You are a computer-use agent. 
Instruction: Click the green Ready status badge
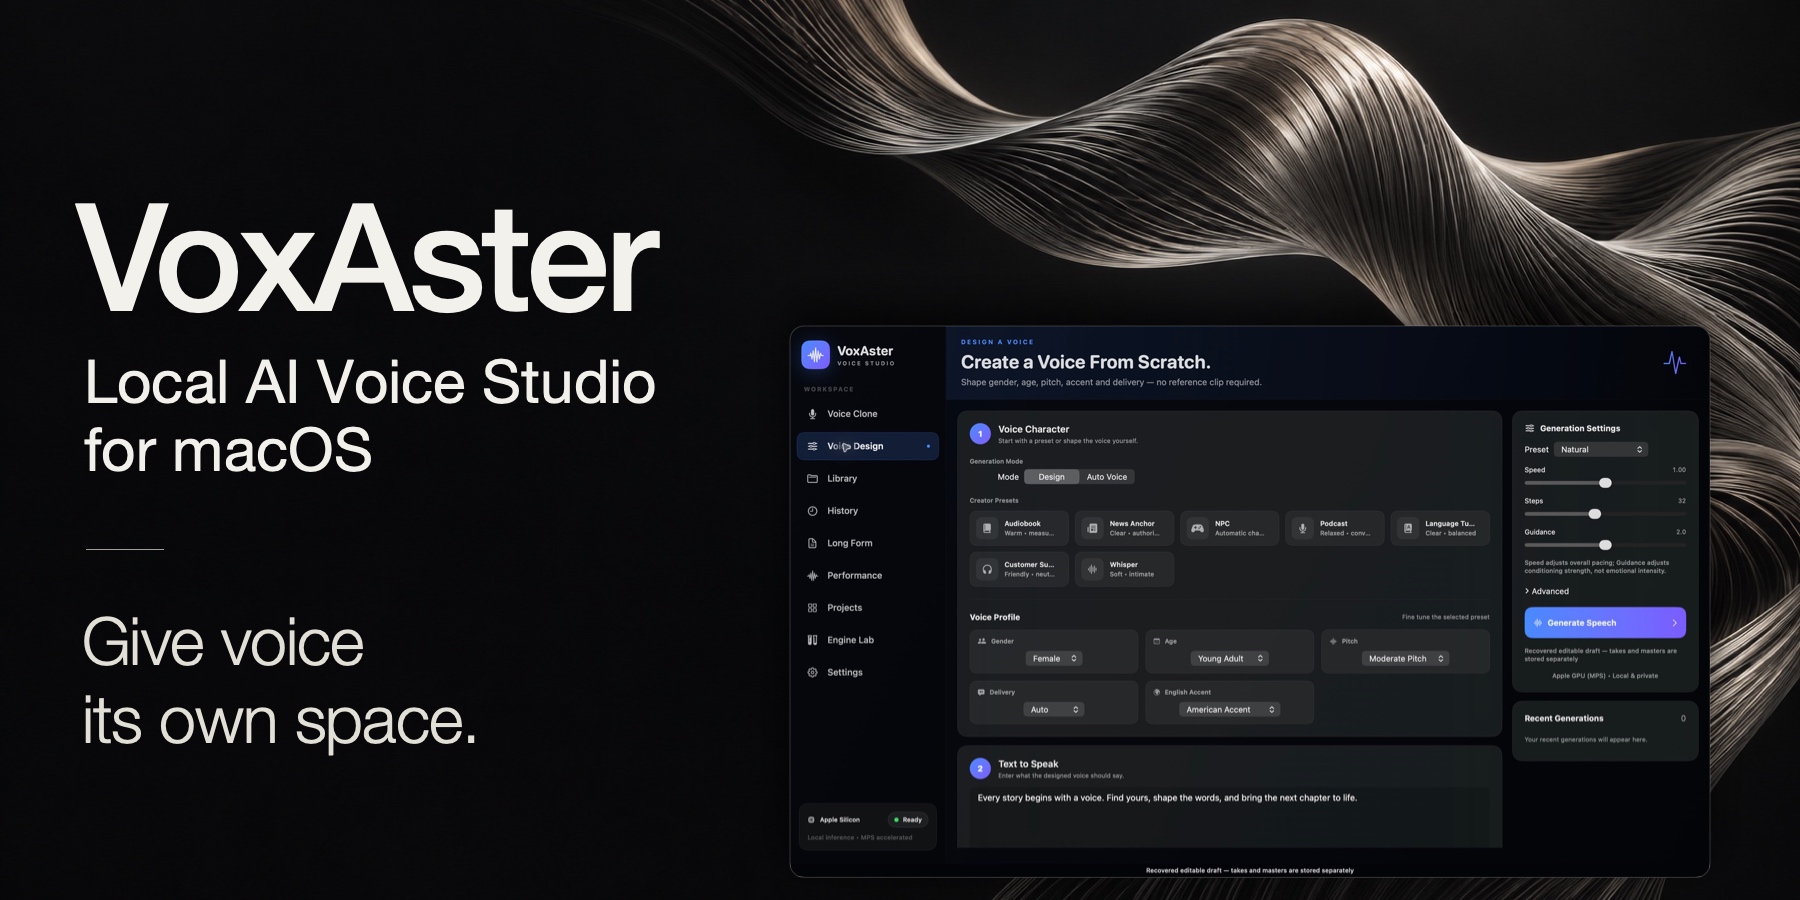coord(908,820)
